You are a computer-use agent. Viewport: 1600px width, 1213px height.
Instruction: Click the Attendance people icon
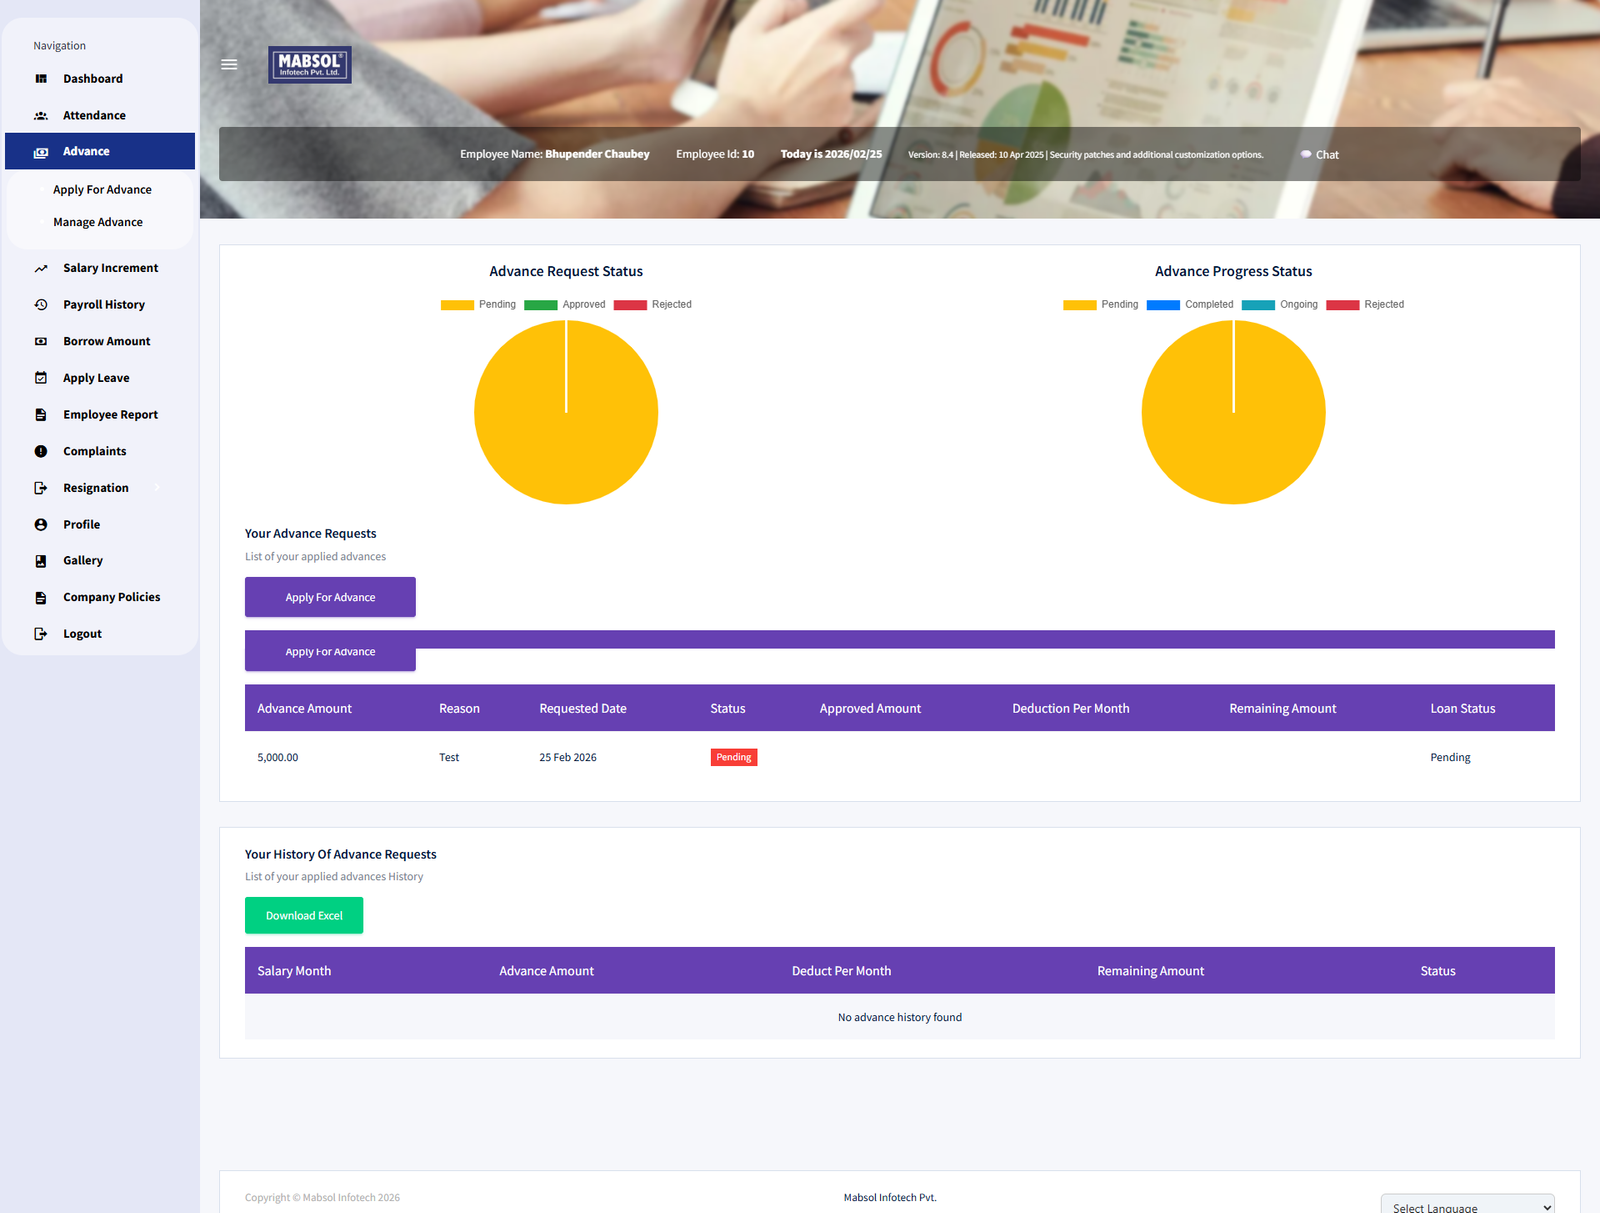click(41, 116)
